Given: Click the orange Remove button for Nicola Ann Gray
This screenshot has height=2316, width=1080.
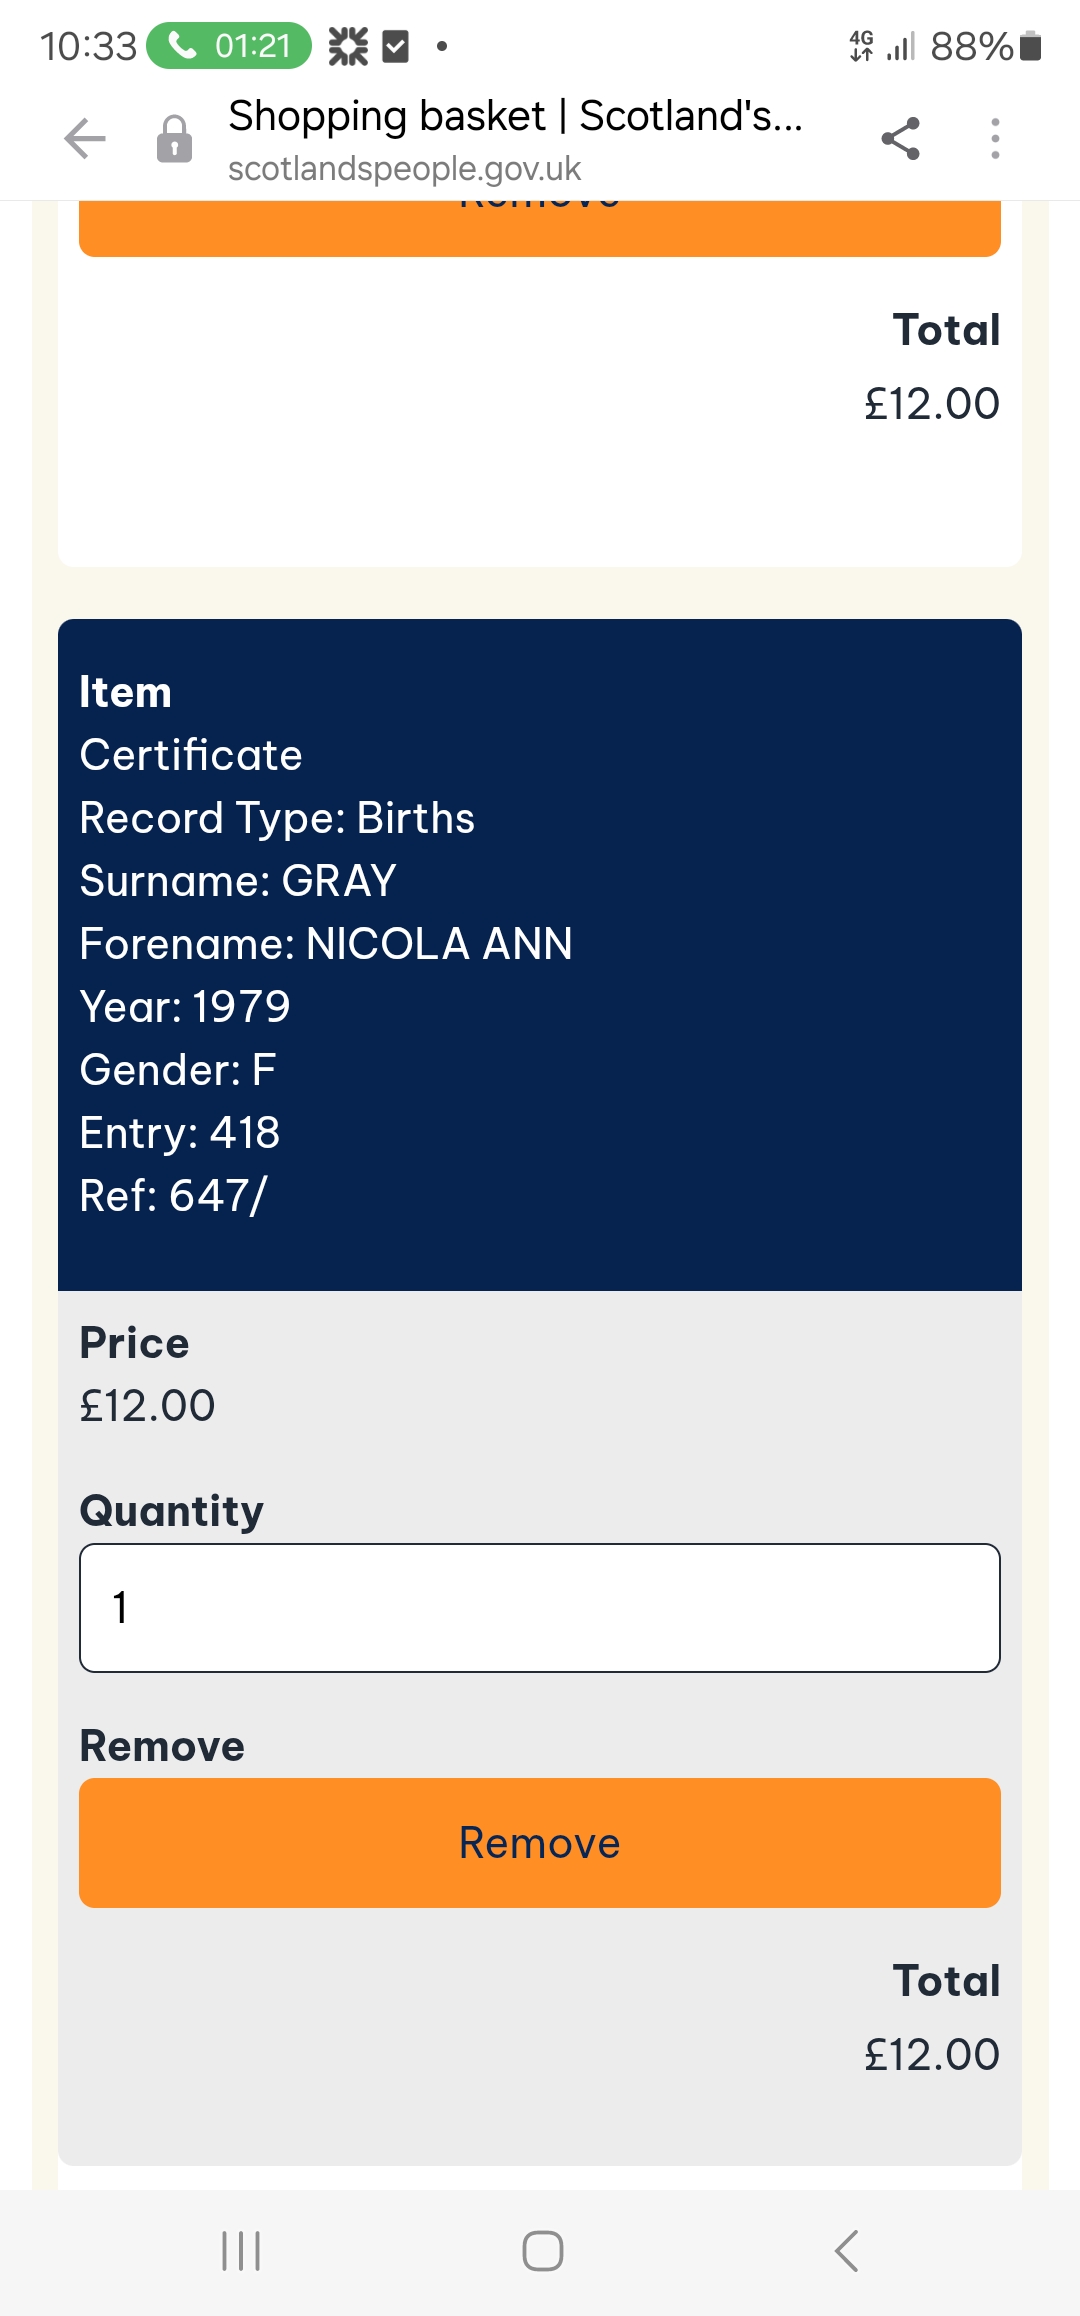Looking at the screenshot, I should click(540, 1842).
